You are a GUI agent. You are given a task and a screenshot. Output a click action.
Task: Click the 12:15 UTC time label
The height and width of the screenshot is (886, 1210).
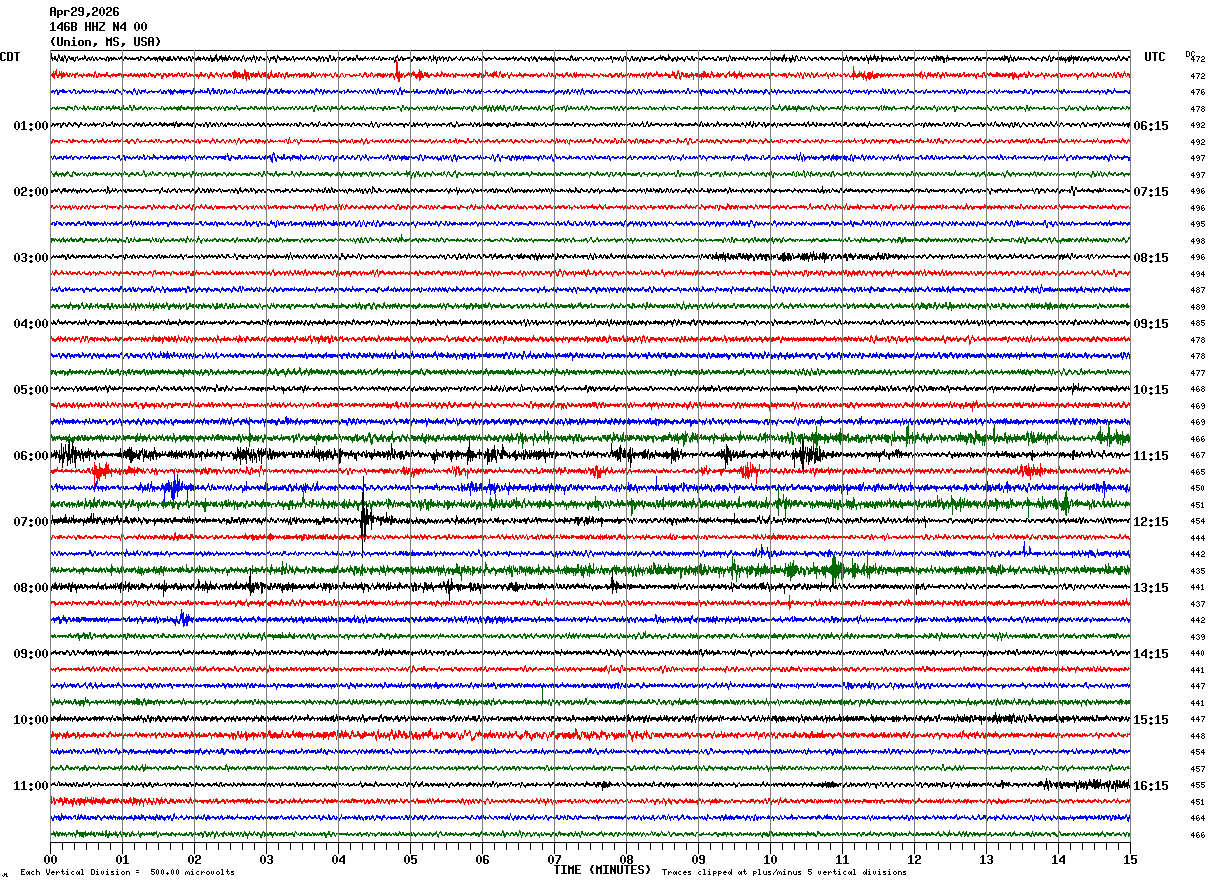pyautogui.click(x=1151, y=522)
